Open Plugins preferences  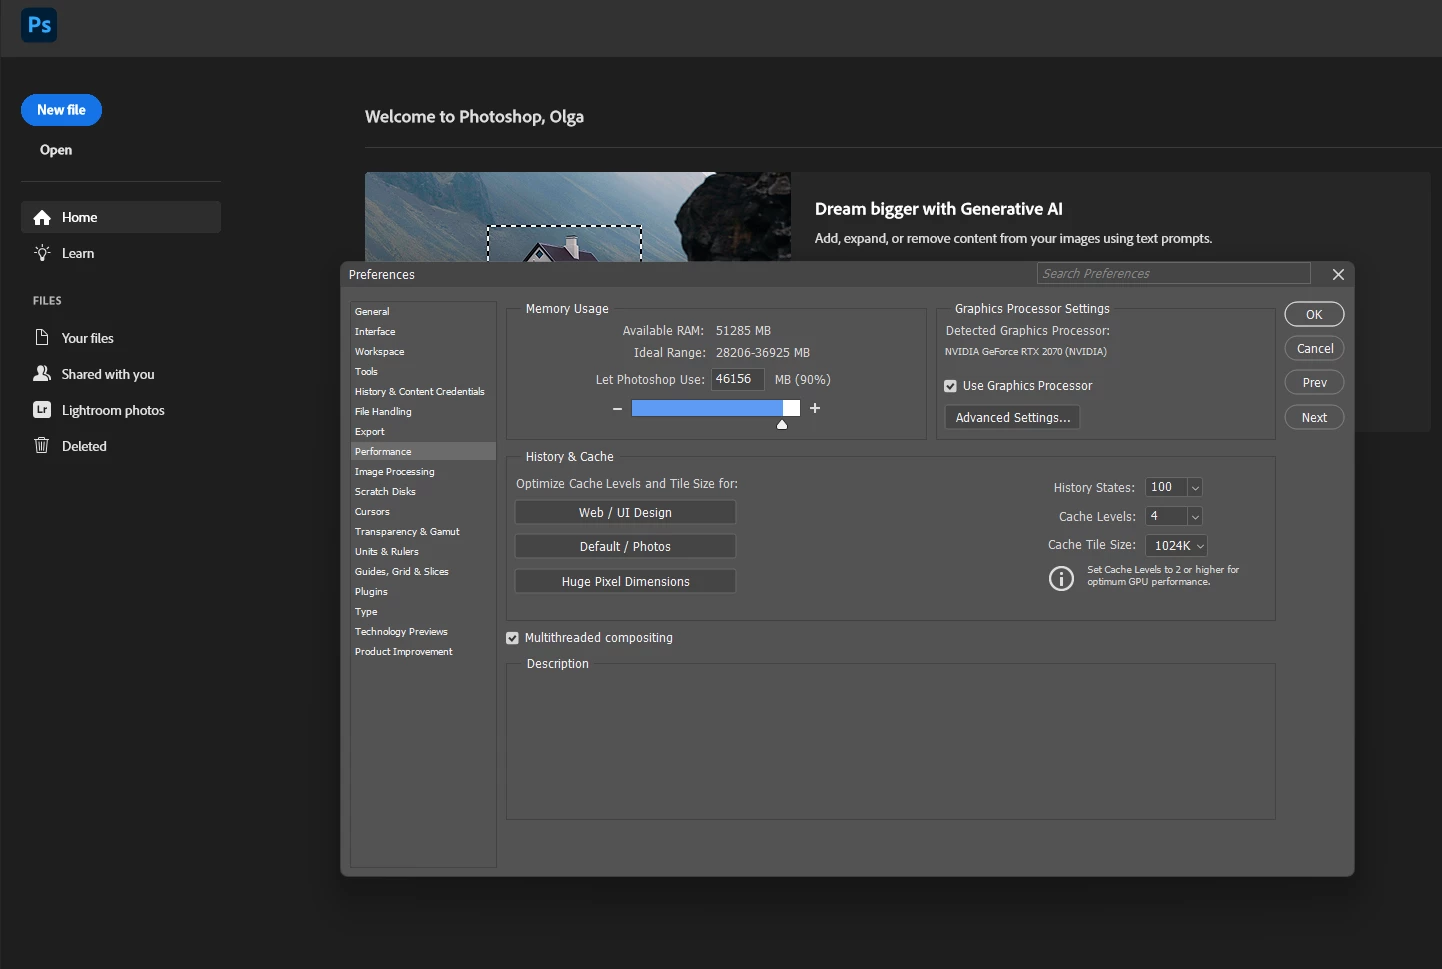(x=423, y=592)
